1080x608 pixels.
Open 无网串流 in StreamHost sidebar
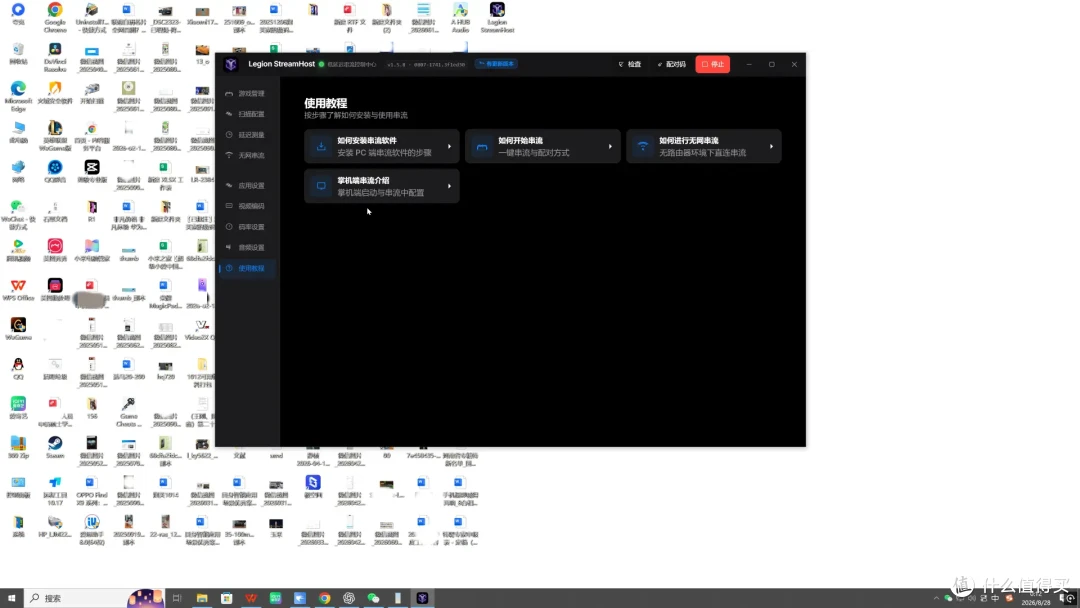[x=247, y=156]
